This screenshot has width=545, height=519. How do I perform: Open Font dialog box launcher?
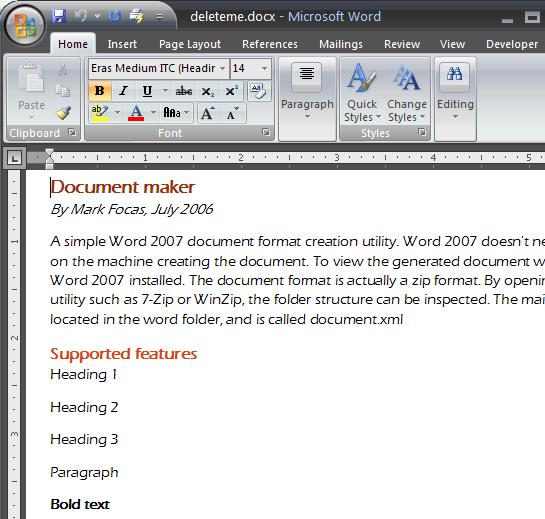click(x=266, y=132)
